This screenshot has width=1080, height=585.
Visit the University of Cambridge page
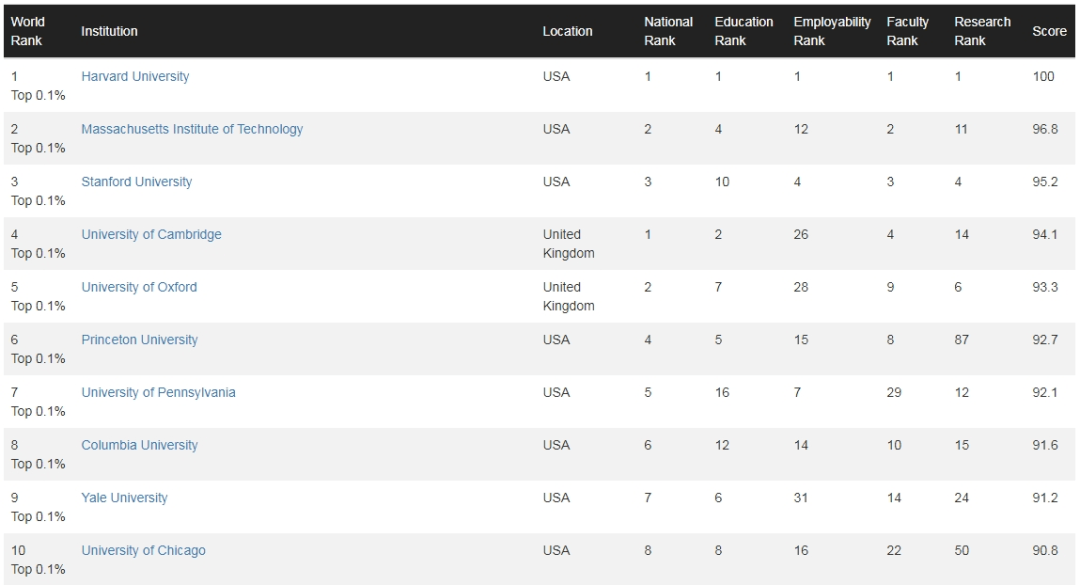[x=151, y=235]
